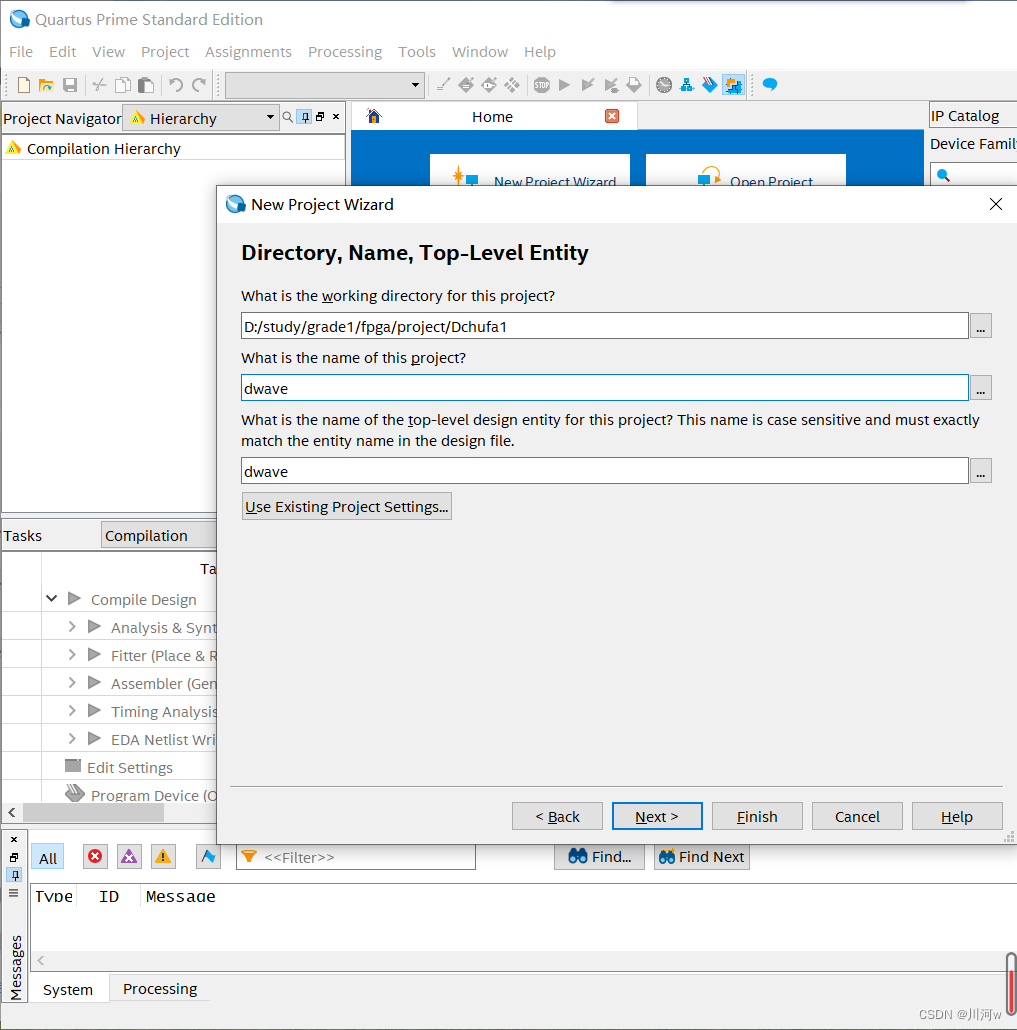
Task: Expand the Fitter (Place & Route) task
Action: point(72,655)
